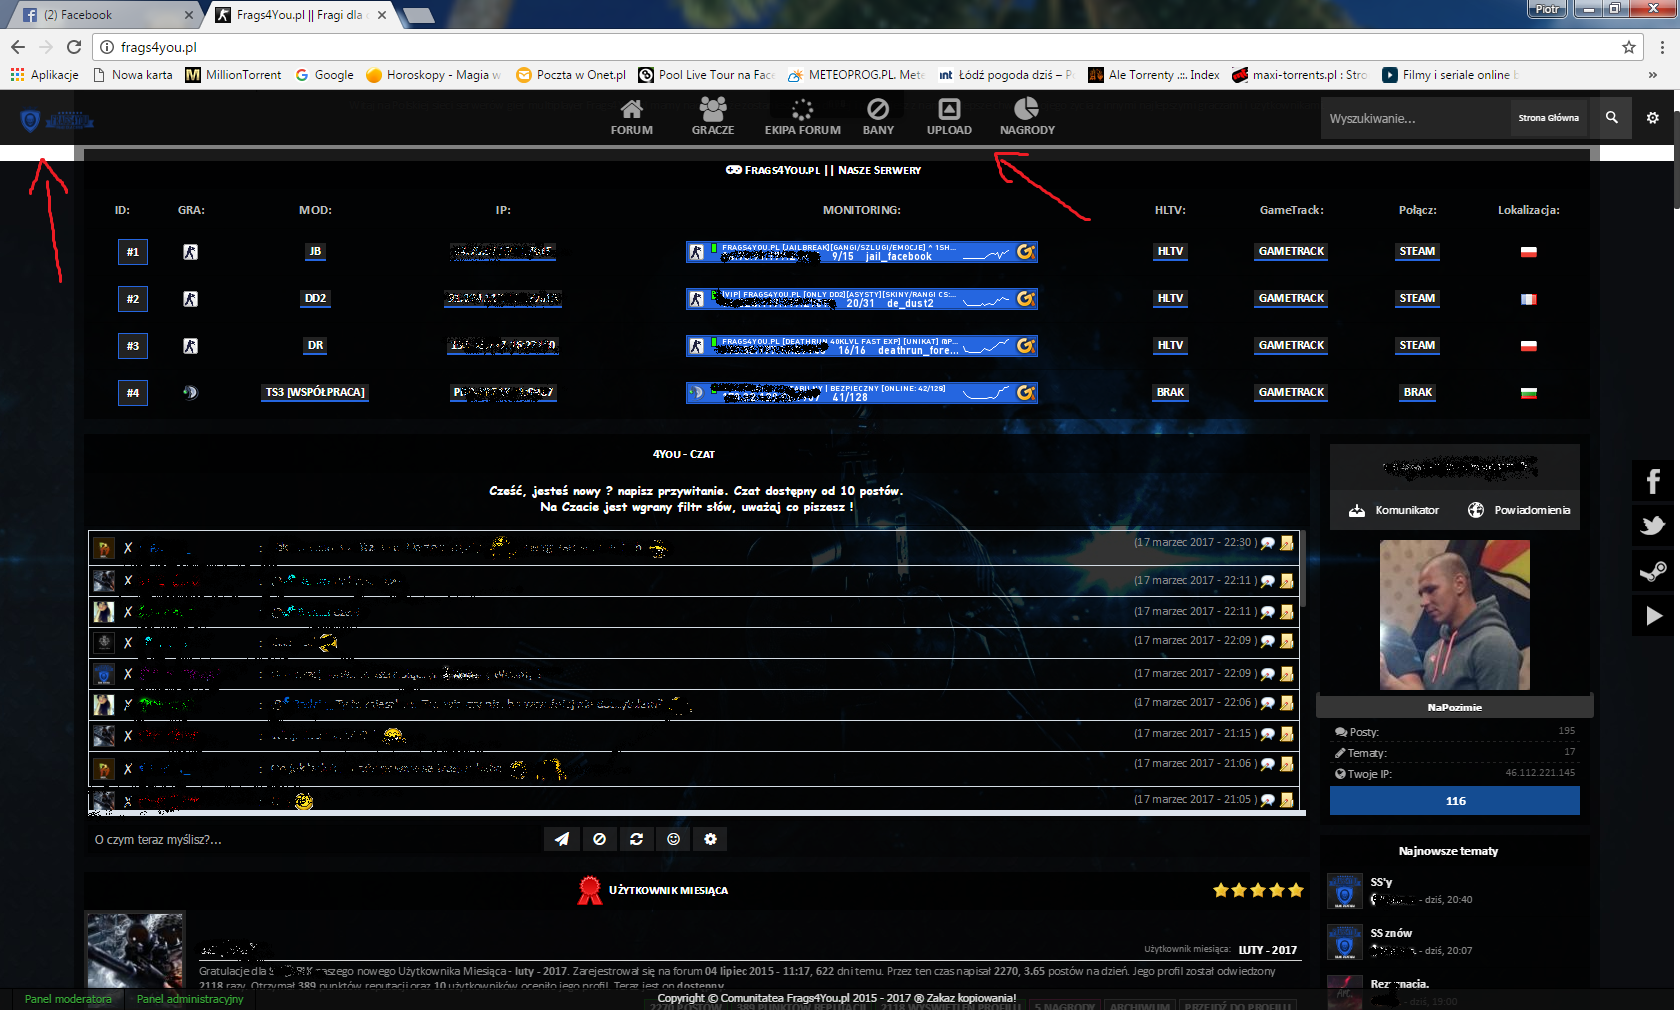The width and height of the screenshot is (1680, 1010).
Task: Click the send message paper plane icon
Action: (562, 839)
